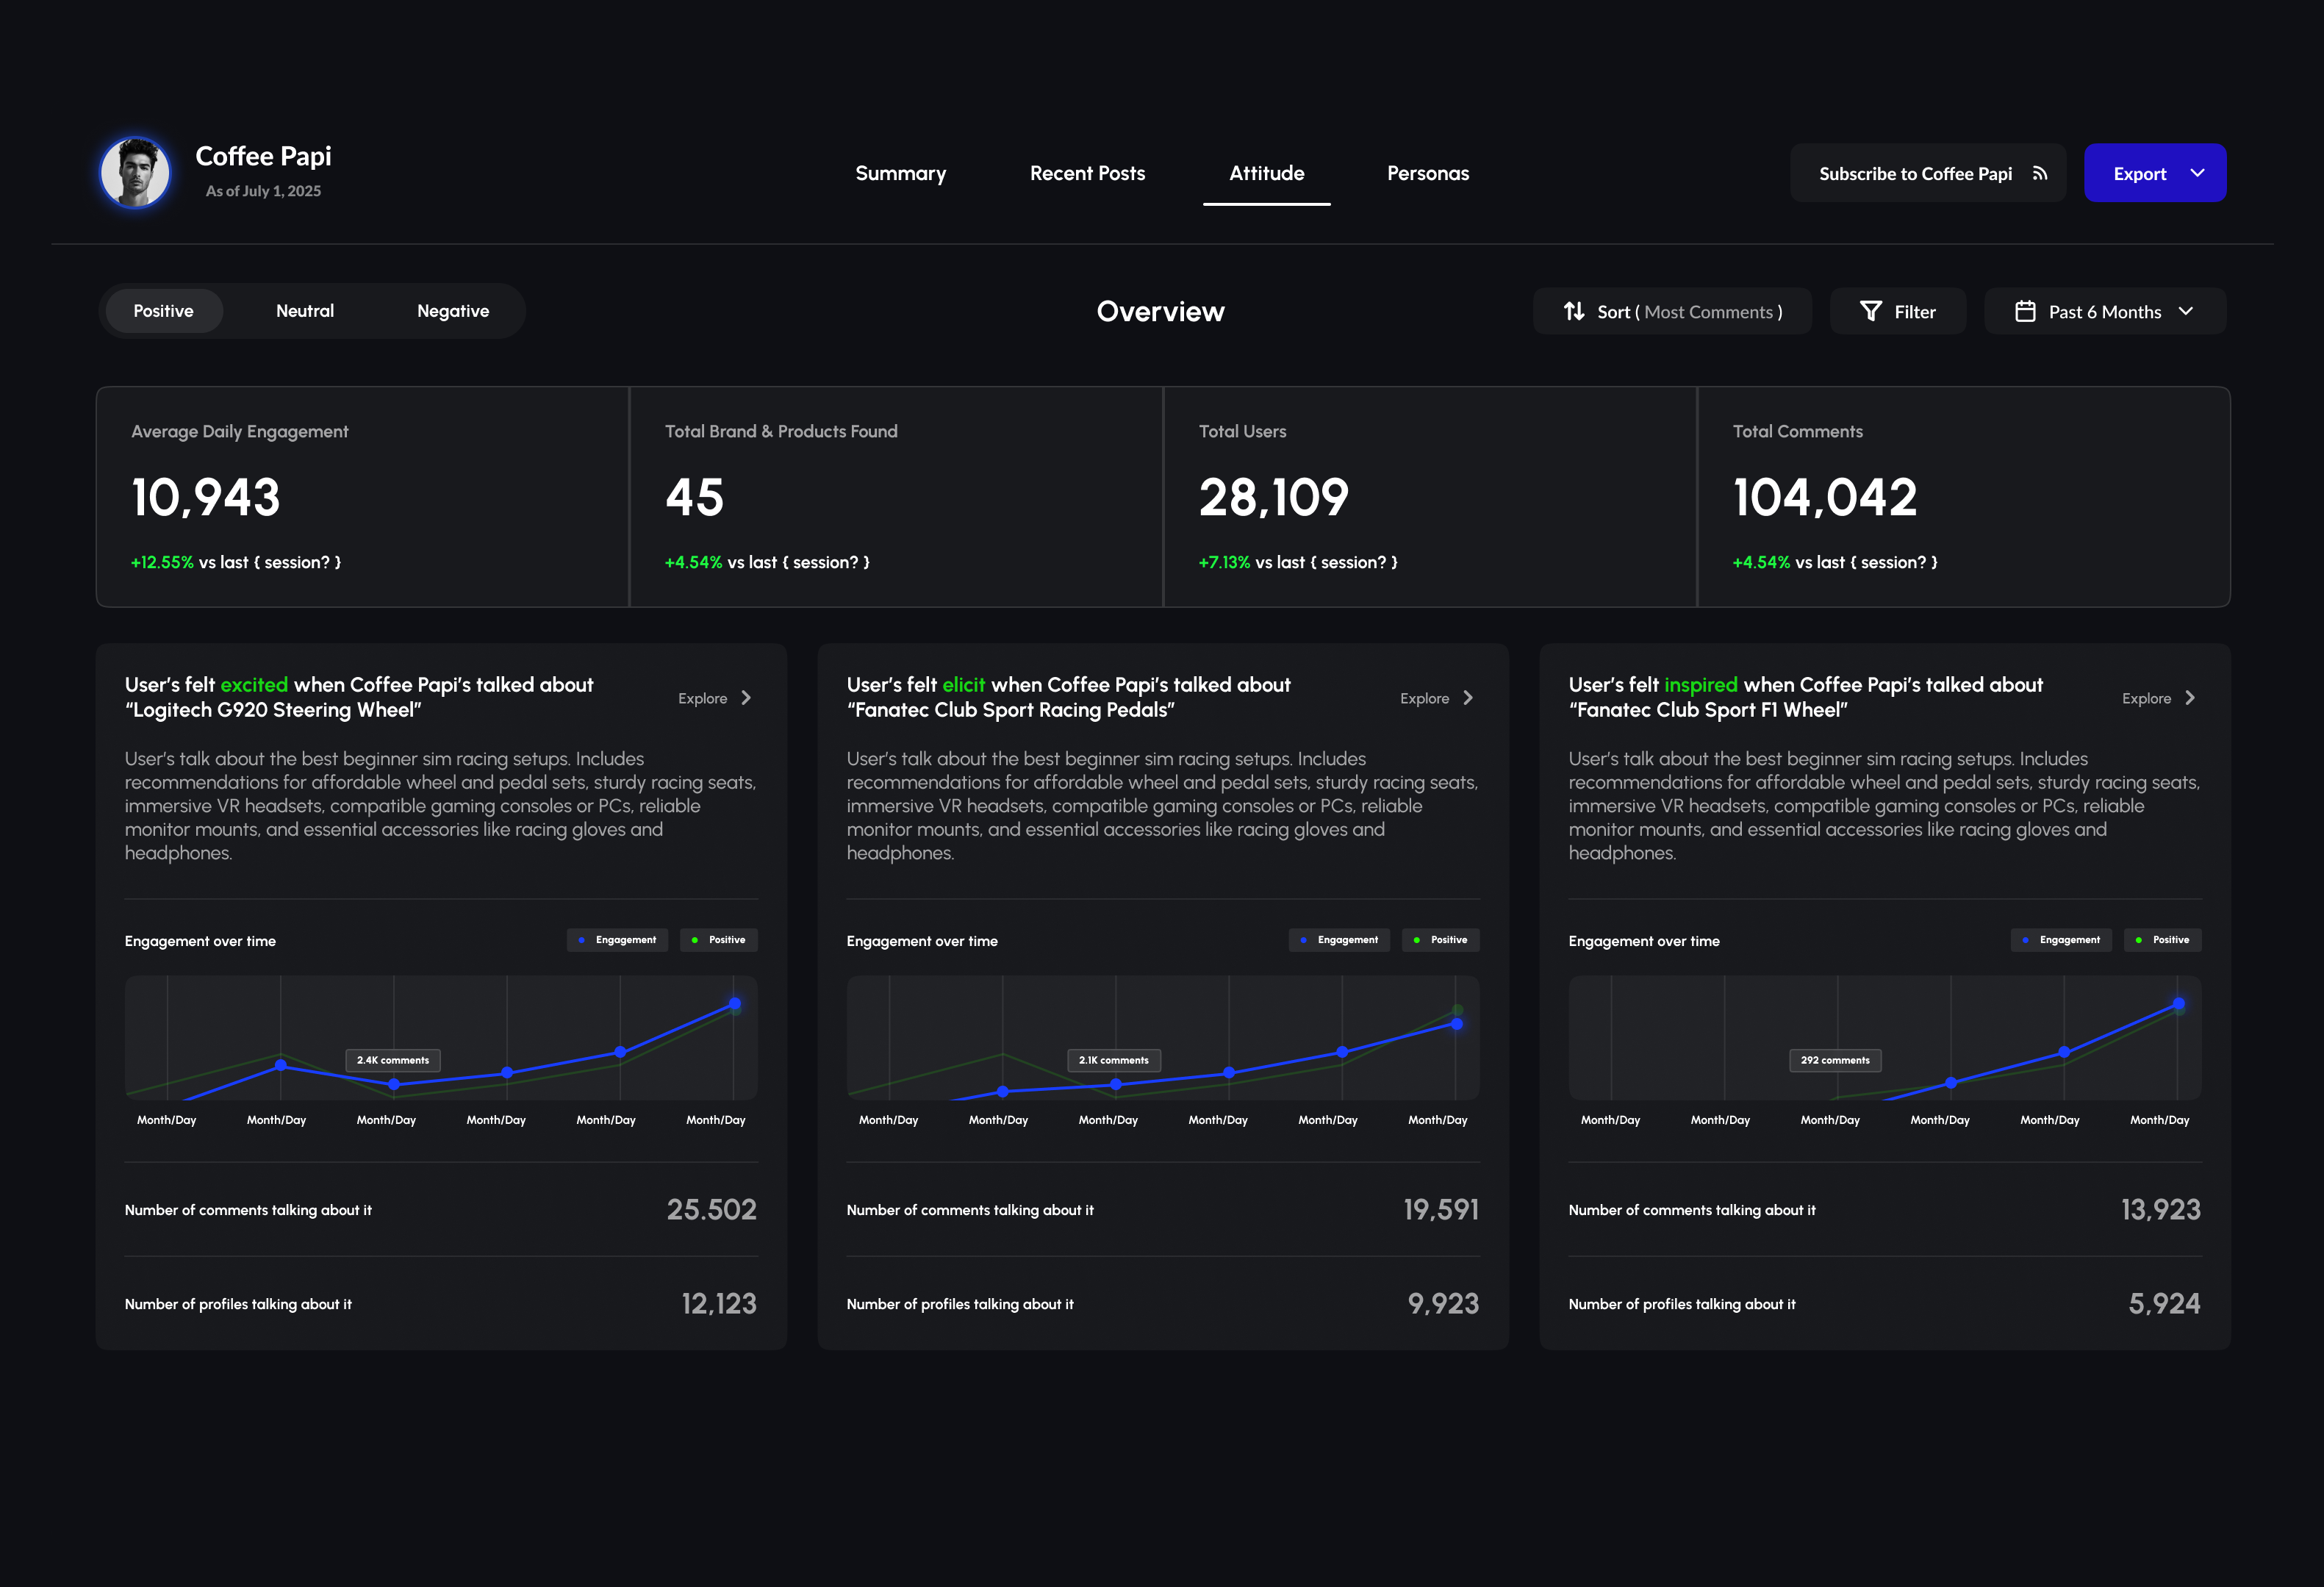The height and width of the screenshot is (1587, 2324).
Task: Click Explore on Logitech G920 Steering Wheel card
Action: 702,698
